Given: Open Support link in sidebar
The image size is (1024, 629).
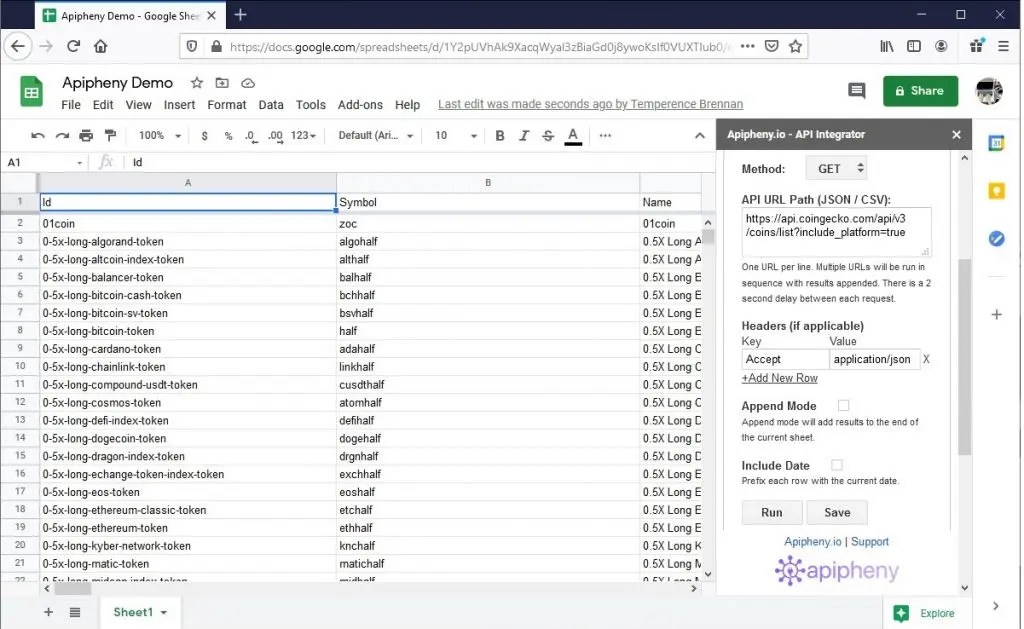Looking at the screenshot, I should point(869,541).
